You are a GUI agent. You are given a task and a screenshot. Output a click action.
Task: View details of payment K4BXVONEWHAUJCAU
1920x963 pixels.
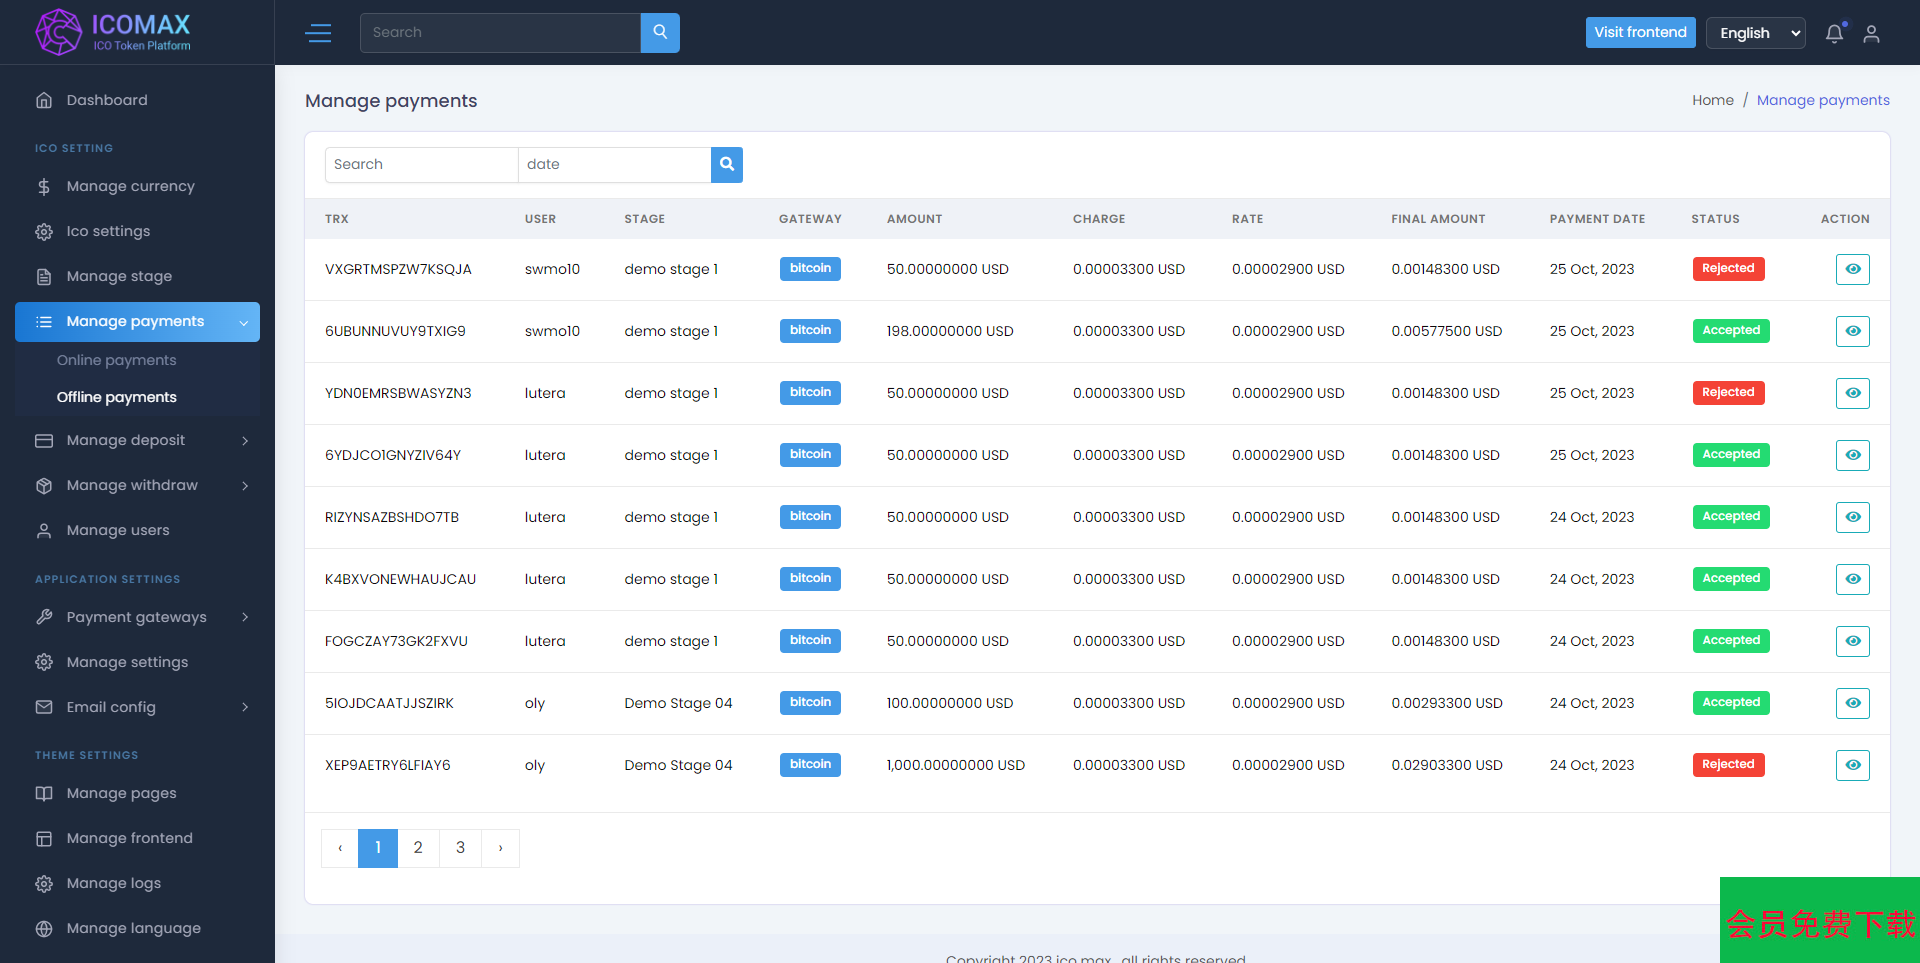[x=1853, y=579]
